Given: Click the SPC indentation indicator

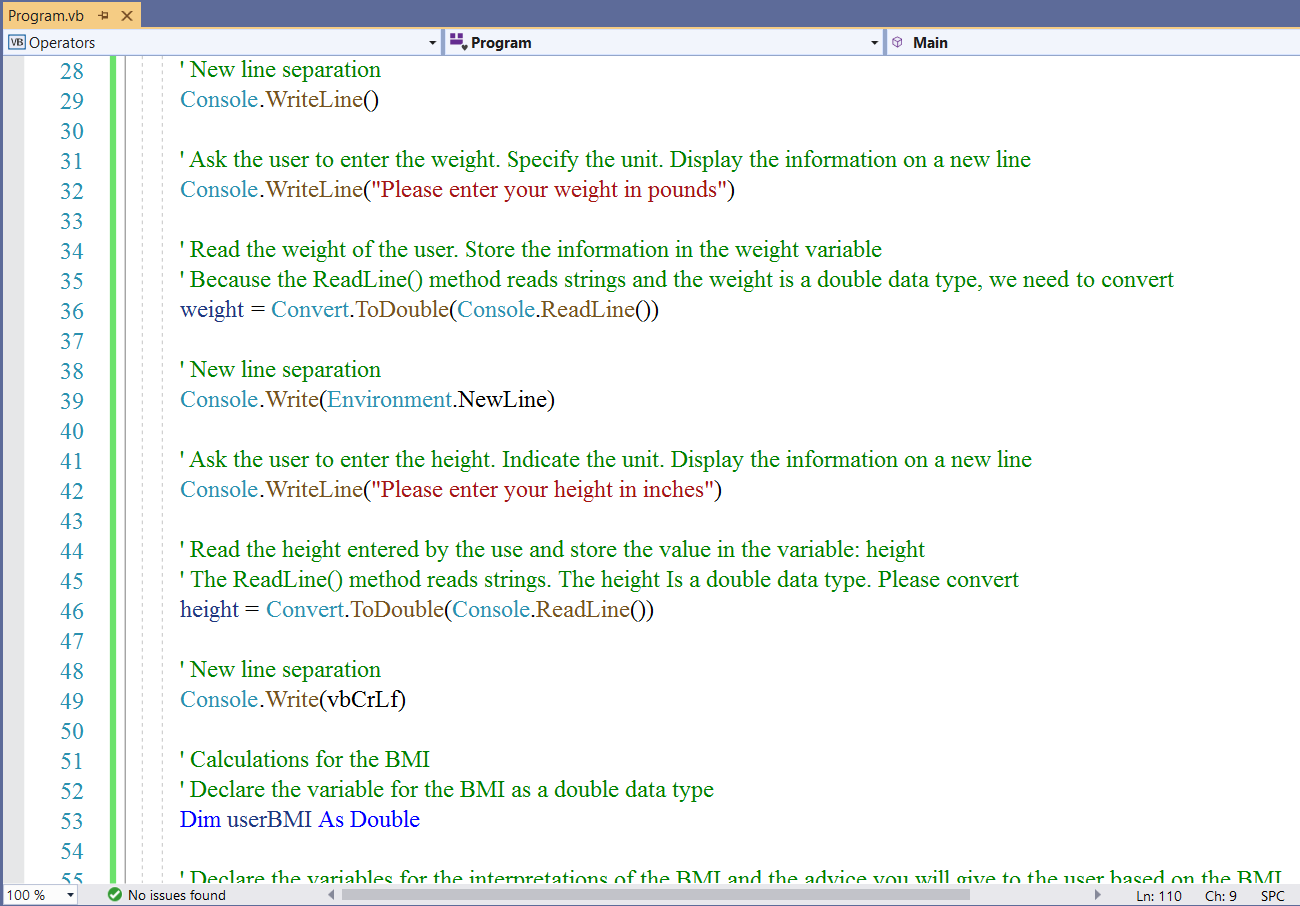Looking at the screenshot, I should 1273,896.
